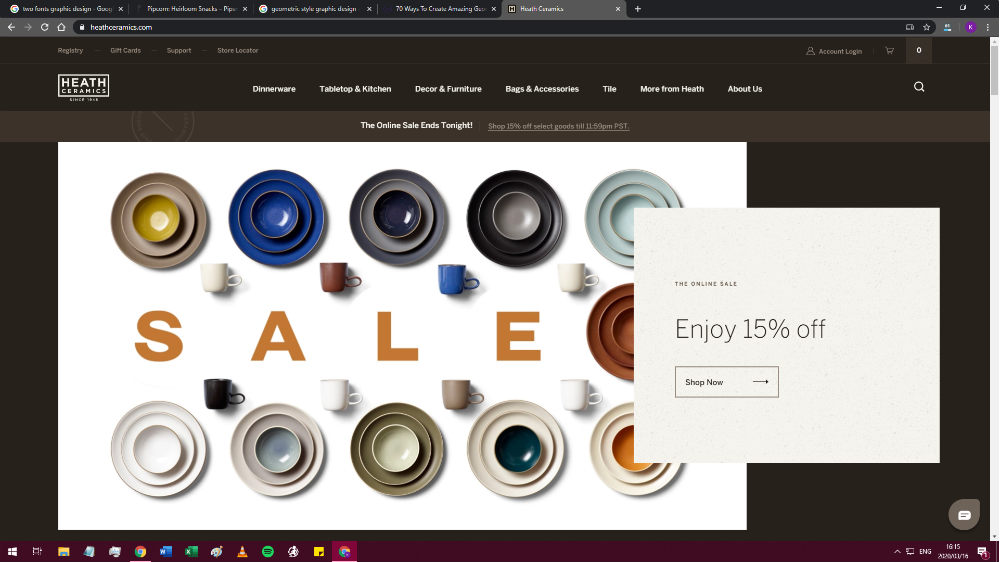Reload the page in the browser

click(45, 27)
